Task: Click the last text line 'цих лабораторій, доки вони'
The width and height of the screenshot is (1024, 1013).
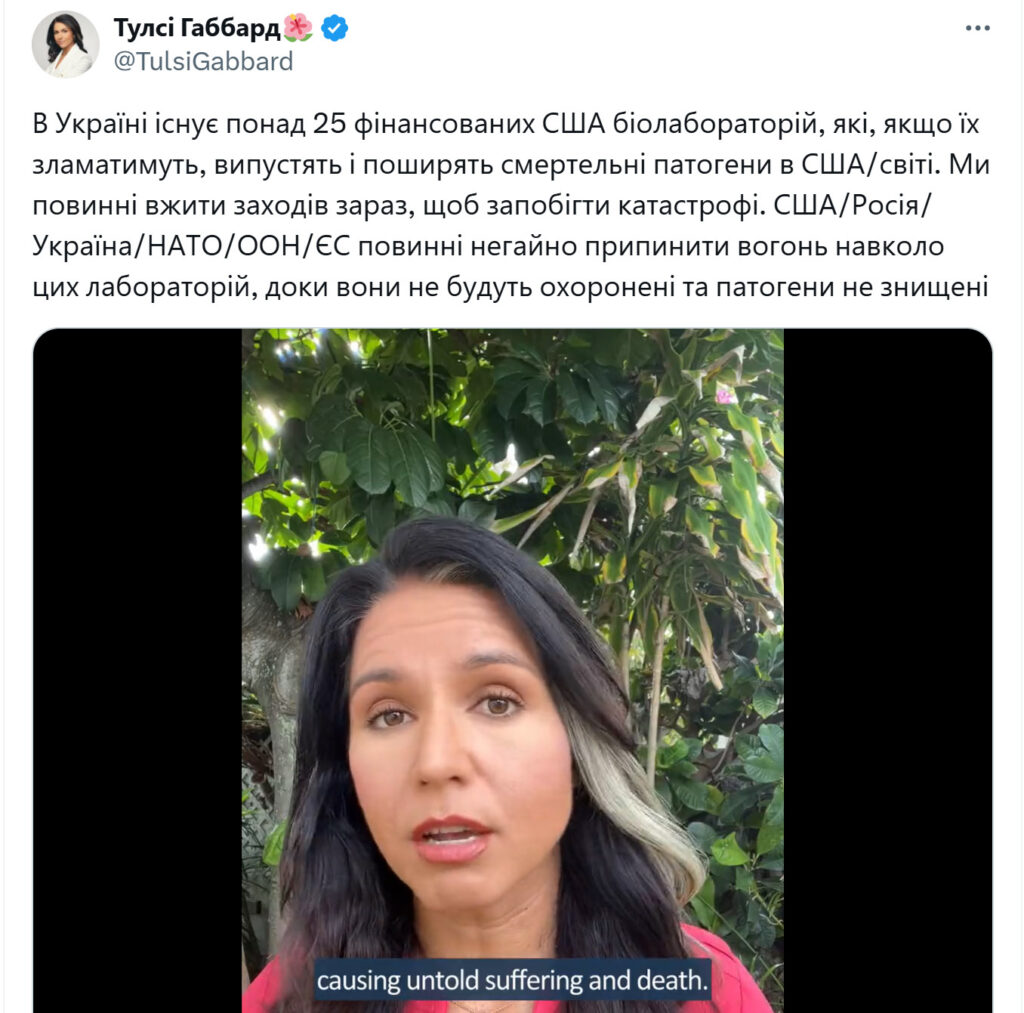Action: pyautogui.click(x=510, y=287)
